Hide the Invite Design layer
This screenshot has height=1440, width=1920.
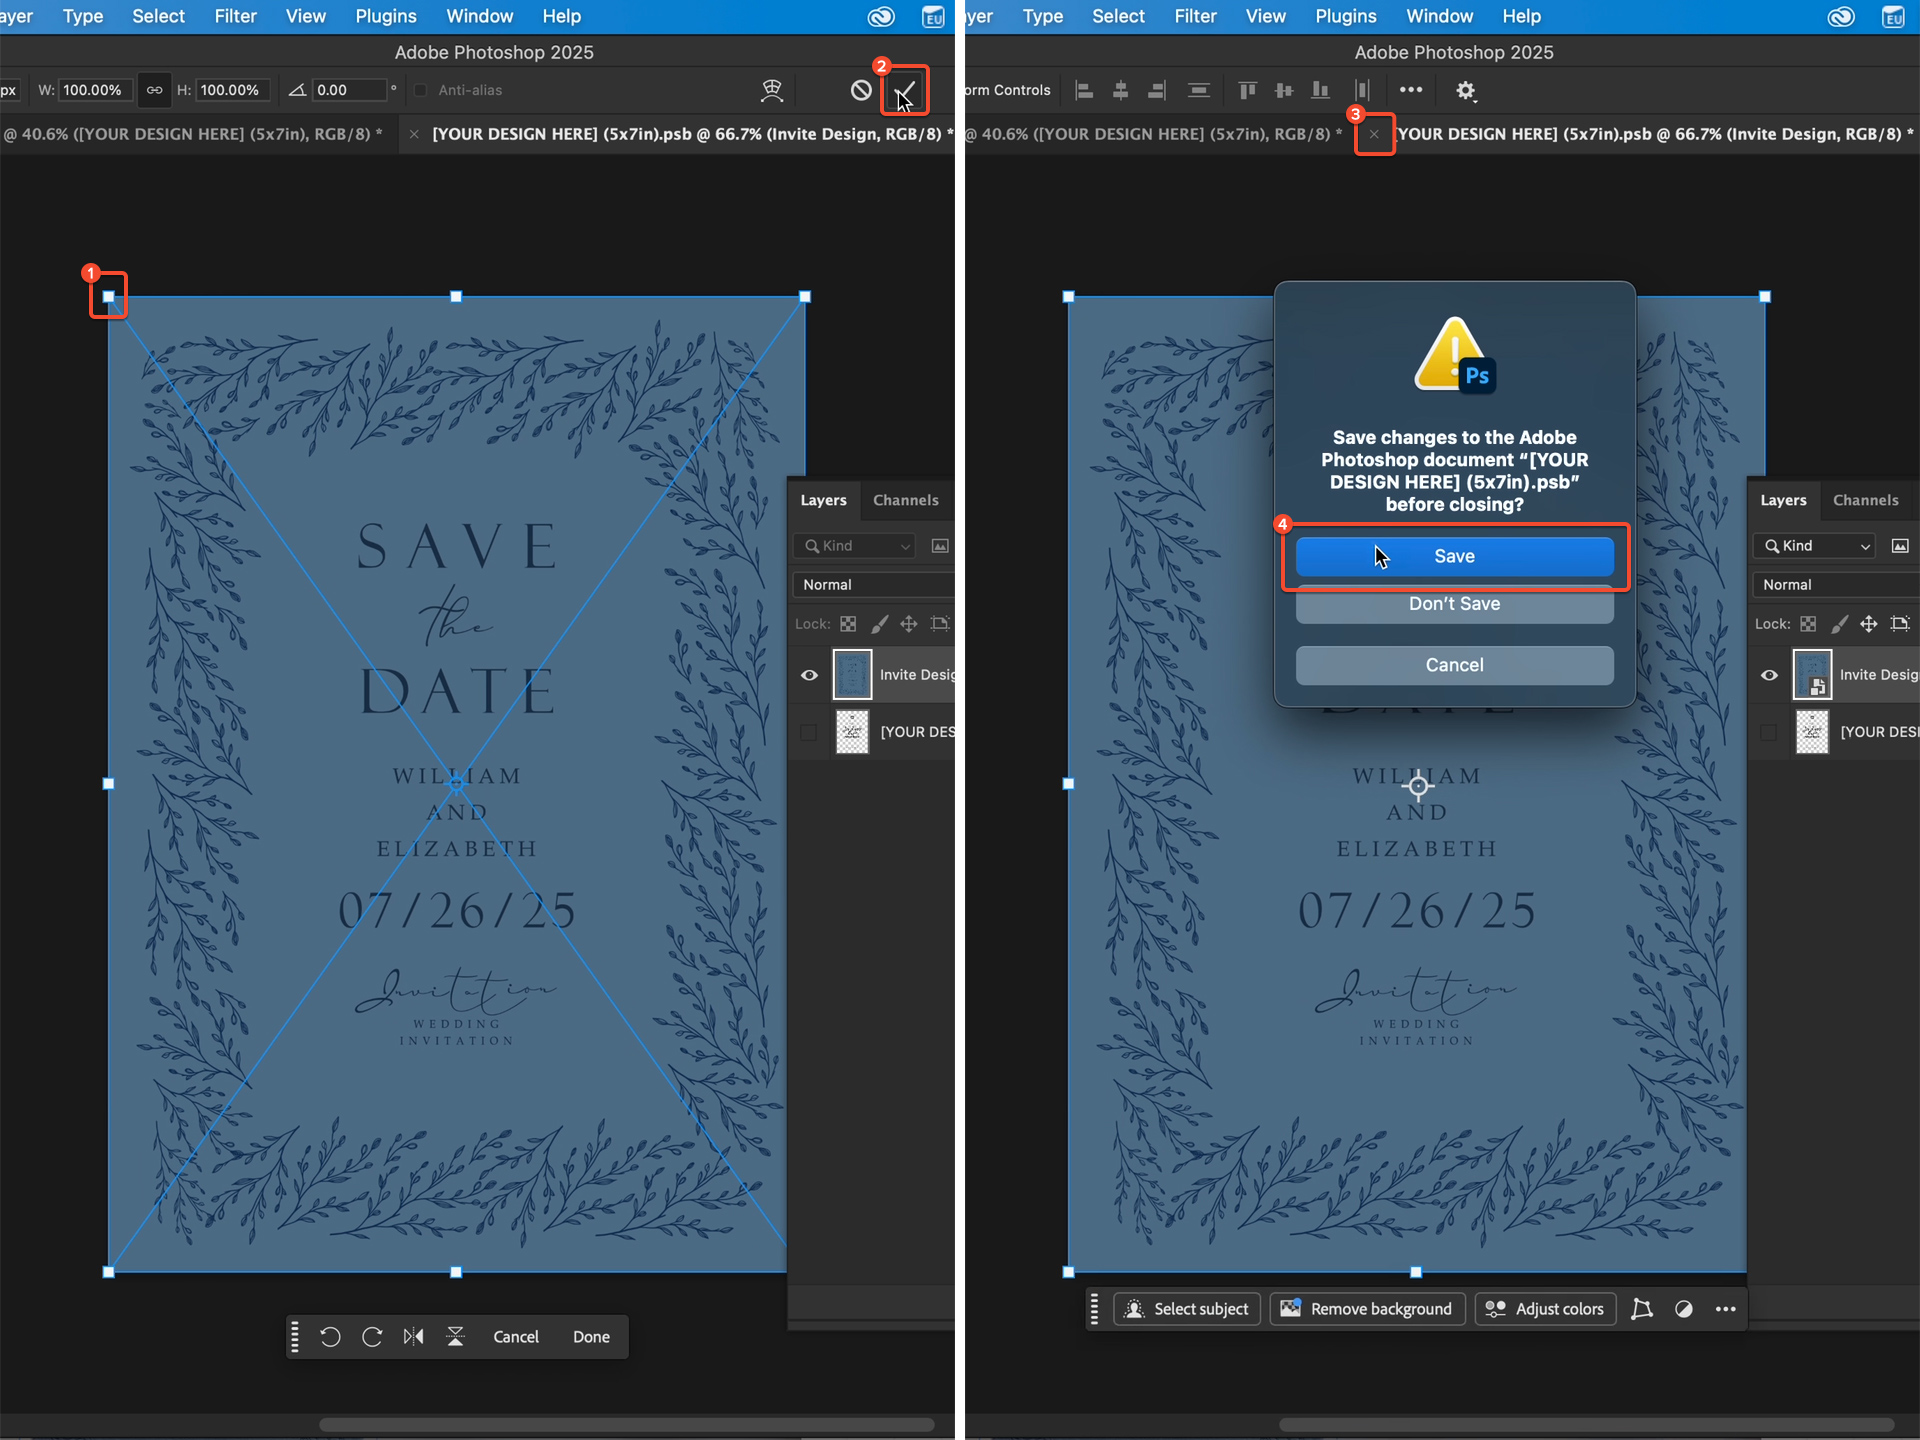coord(809,674)
